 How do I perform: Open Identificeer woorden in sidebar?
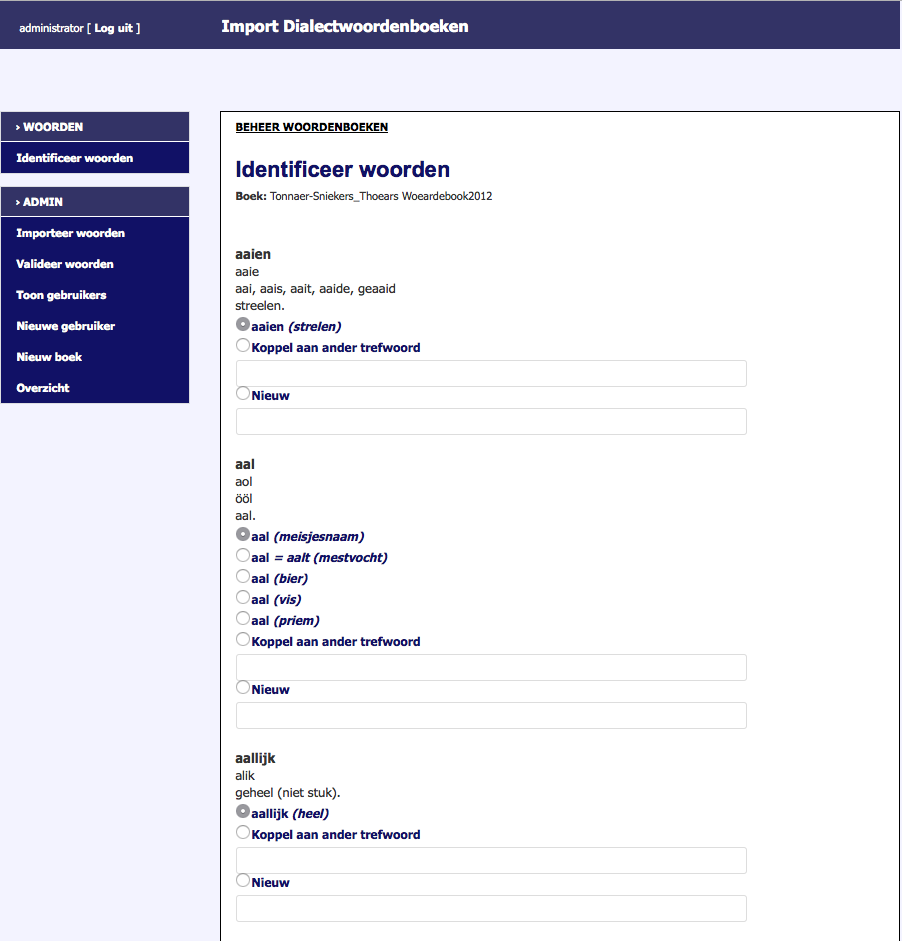click(75, 158)
